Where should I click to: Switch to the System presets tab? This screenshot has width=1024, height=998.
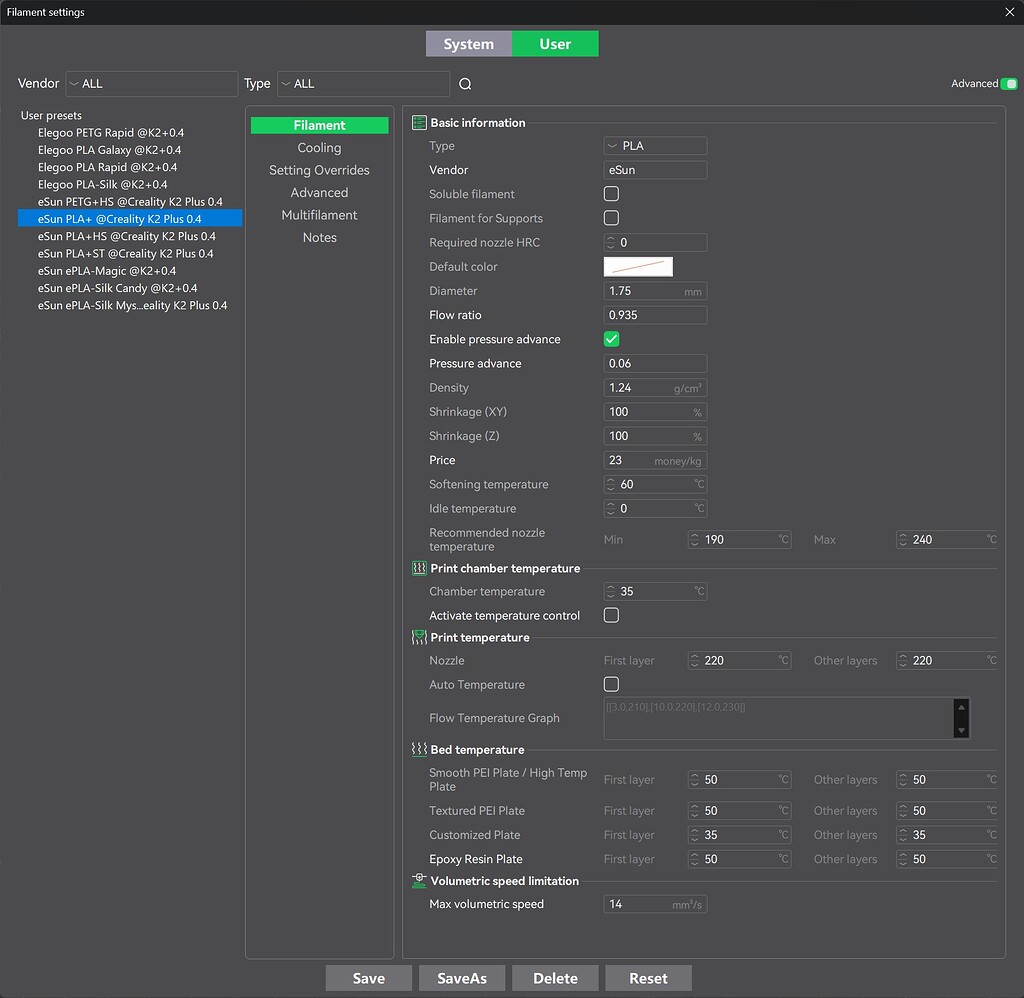468,44
